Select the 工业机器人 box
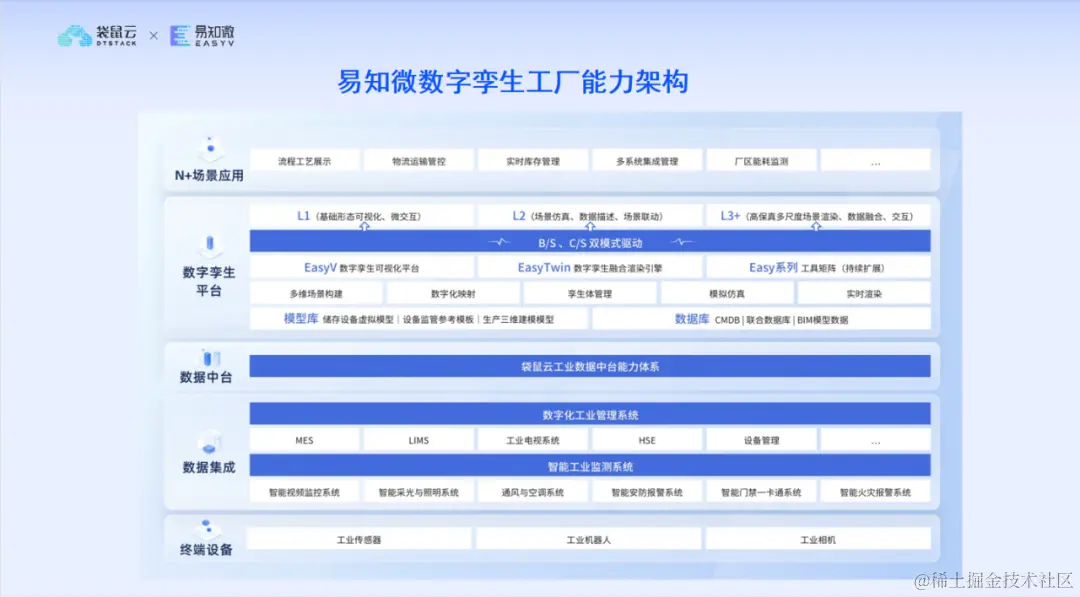This screenshot has width=1080, height=597. click(588, 539)
